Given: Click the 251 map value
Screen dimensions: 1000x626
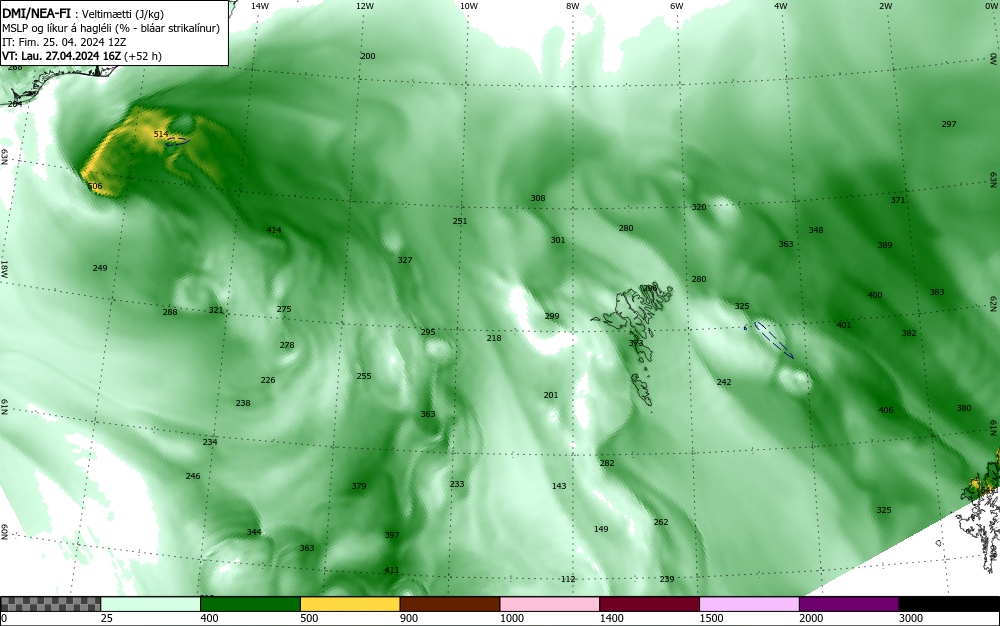Looking at the screenshot, I should tap(460, 221).
